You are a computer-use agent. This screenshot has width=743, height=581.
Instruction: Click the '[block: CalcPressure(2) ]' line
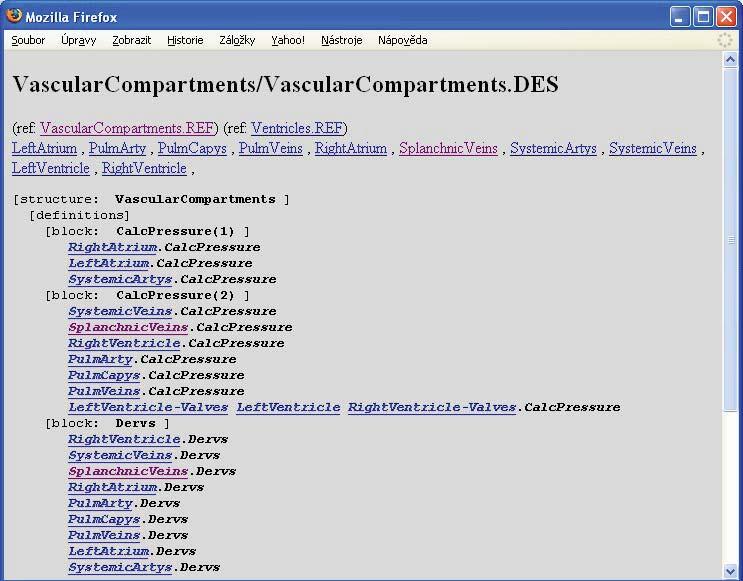pyautogui.click(x=147, y=296)
